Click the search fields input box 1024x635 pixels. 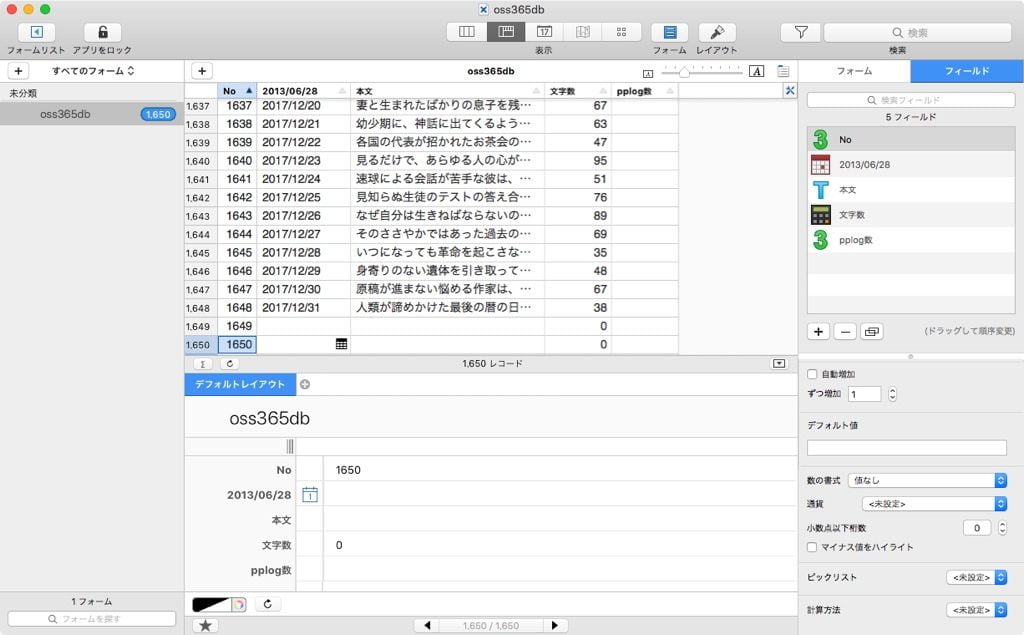pyautogui.click(x=911, y=100)
